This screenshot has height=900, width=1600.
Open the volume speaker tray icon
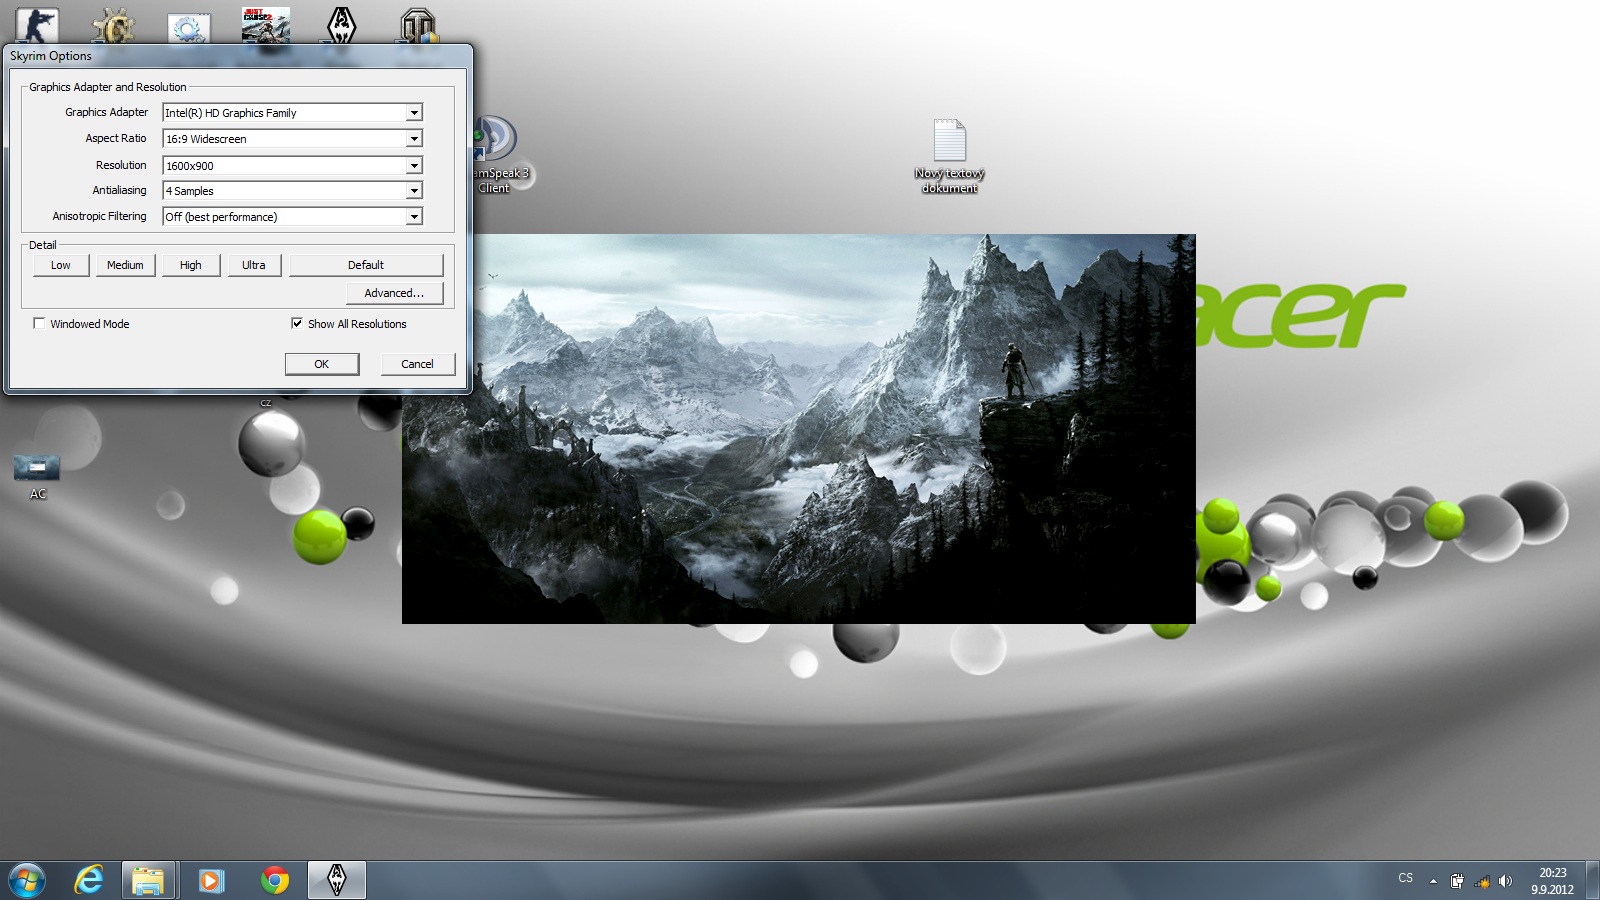point(1506,881)
